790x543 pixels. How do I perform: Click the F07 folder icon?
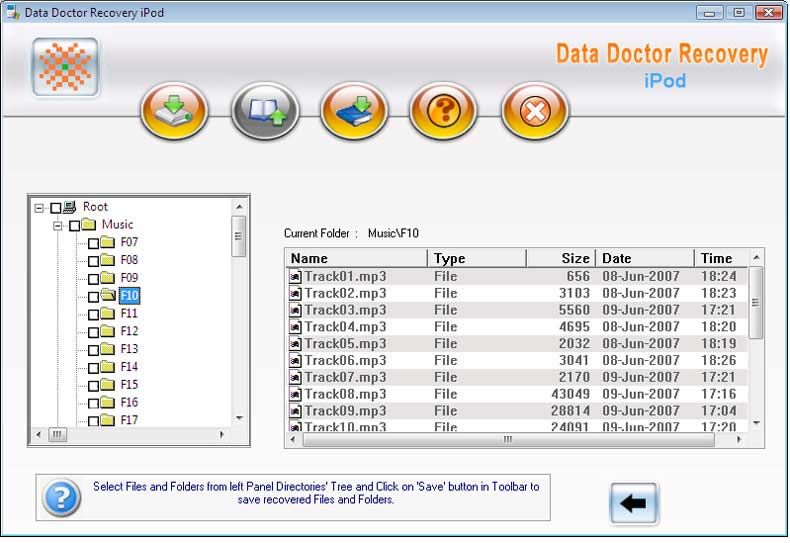pyautogui.click(x=107, y=242)
